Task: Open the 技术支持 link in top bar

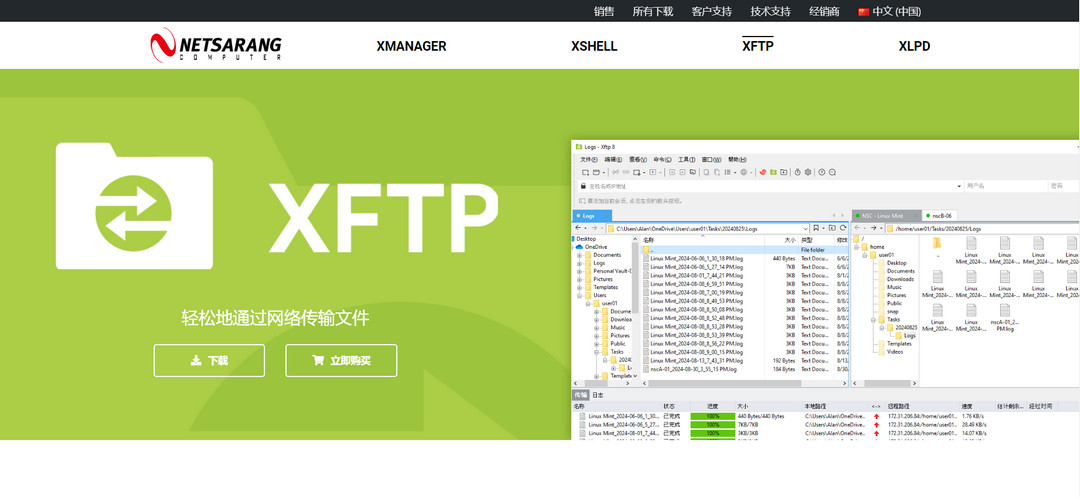Action: pyautogui.click(x=770, y=12)
